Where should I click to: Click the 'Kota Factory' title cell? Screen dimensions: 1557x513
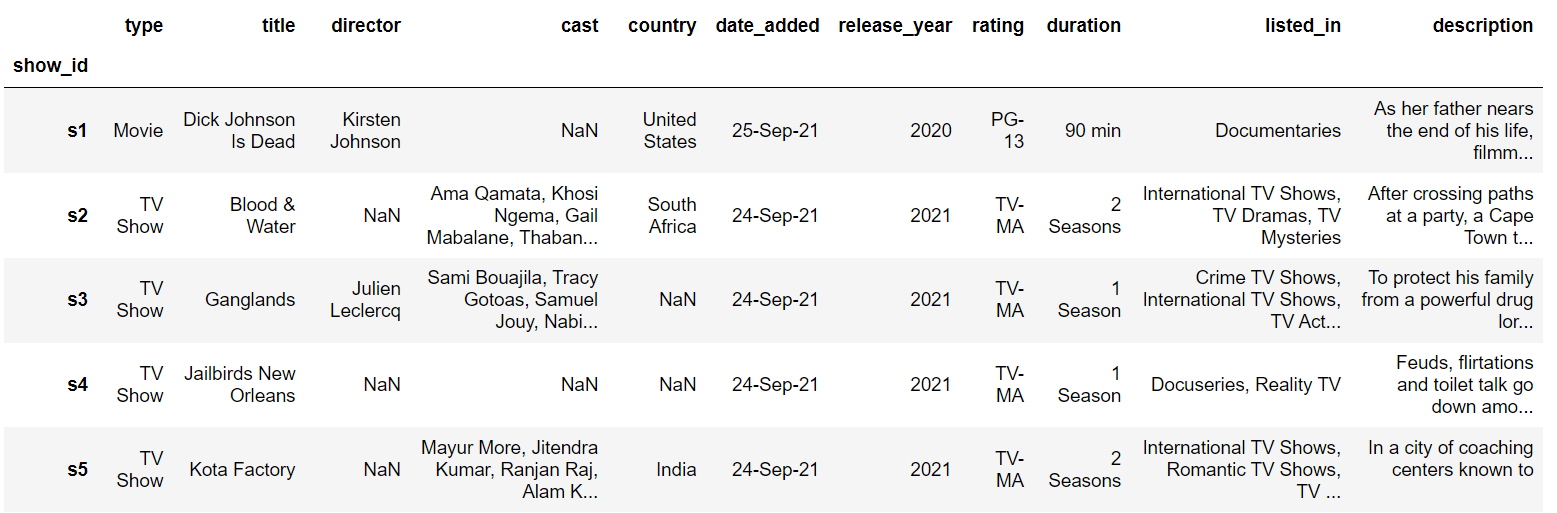click(x=243, y=469)
